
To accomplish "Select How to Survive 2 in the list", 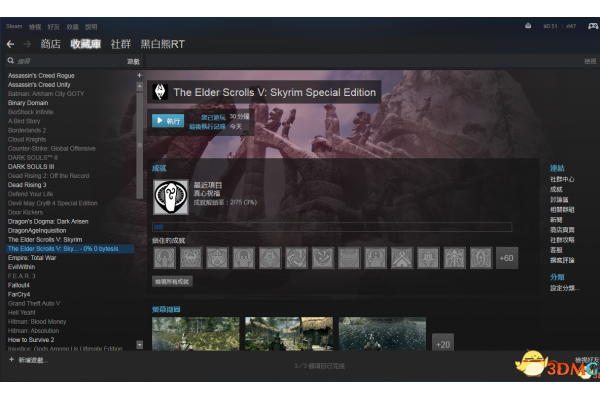I will 31,340.
